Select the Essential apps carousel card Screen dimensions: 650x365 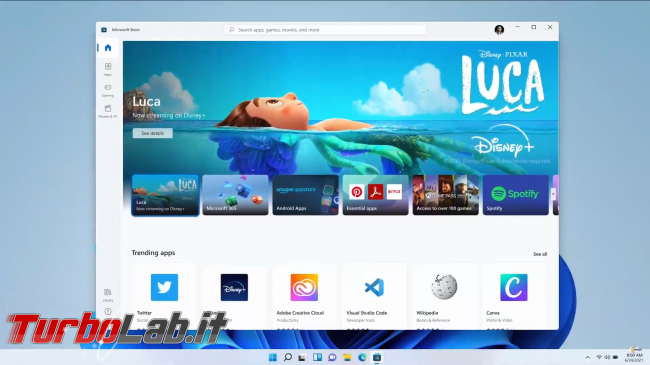click(x=375, y=195)
